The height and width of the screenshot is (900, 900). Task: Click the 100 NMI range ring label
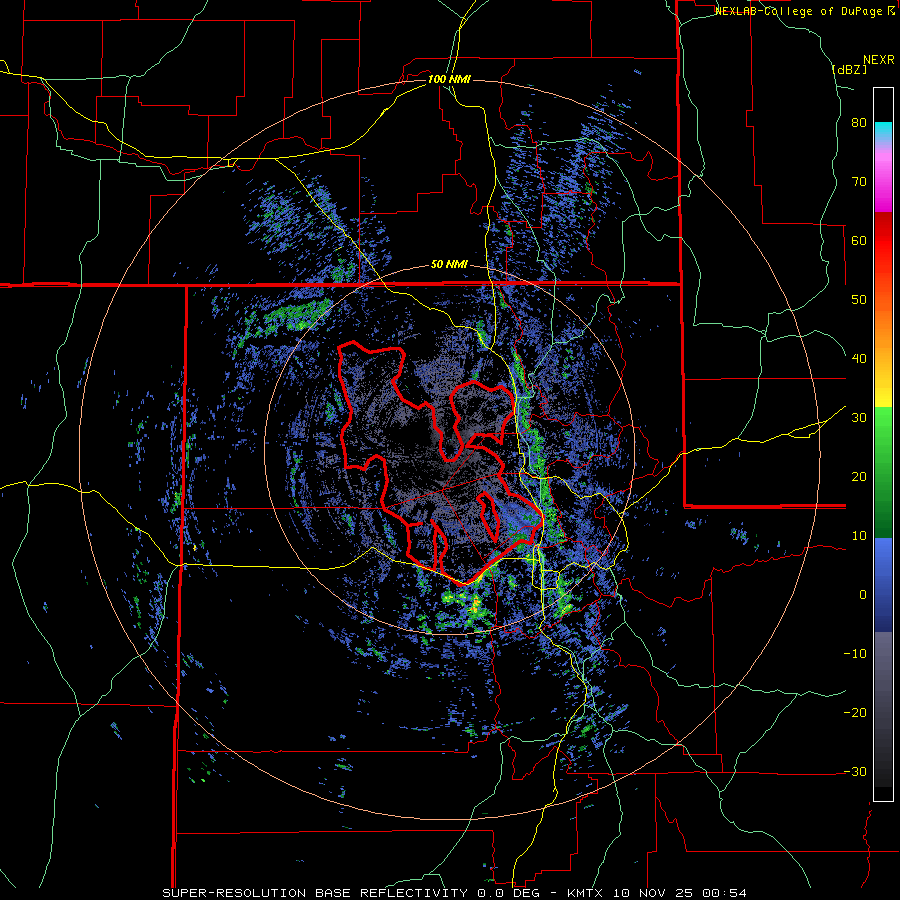tap(449, 79)
